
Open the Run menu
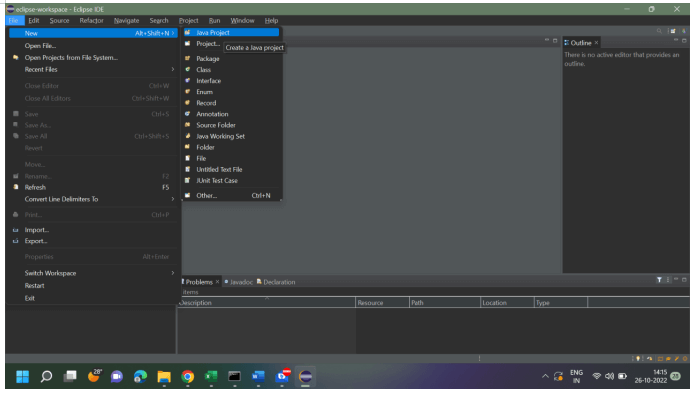click(215, 20)
